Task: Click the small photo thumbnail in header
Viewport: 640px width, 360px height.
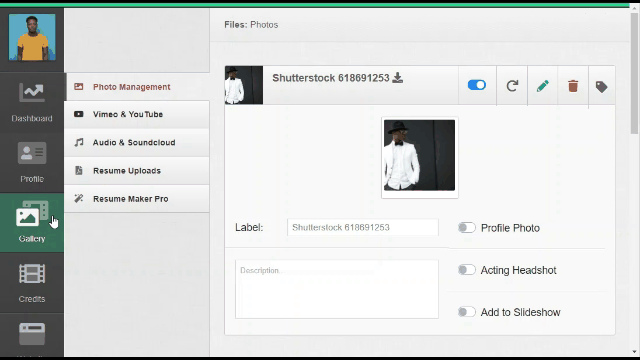Action: pyautogui.click(x=244, y=85)
